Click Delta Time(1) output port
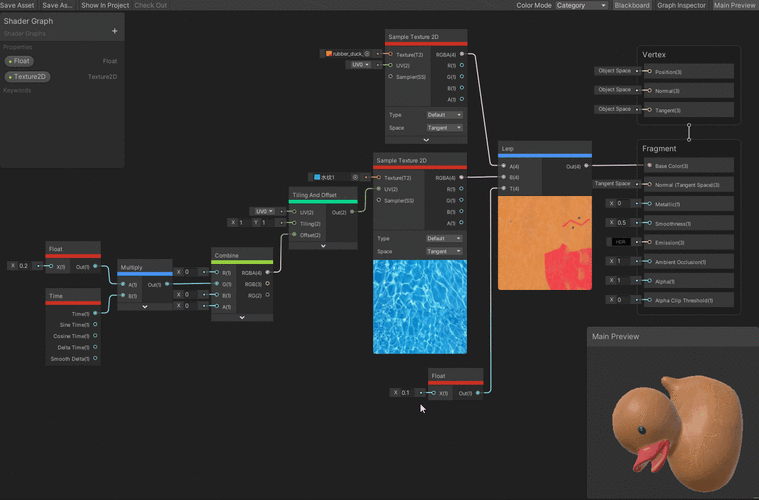 [95, 347]
